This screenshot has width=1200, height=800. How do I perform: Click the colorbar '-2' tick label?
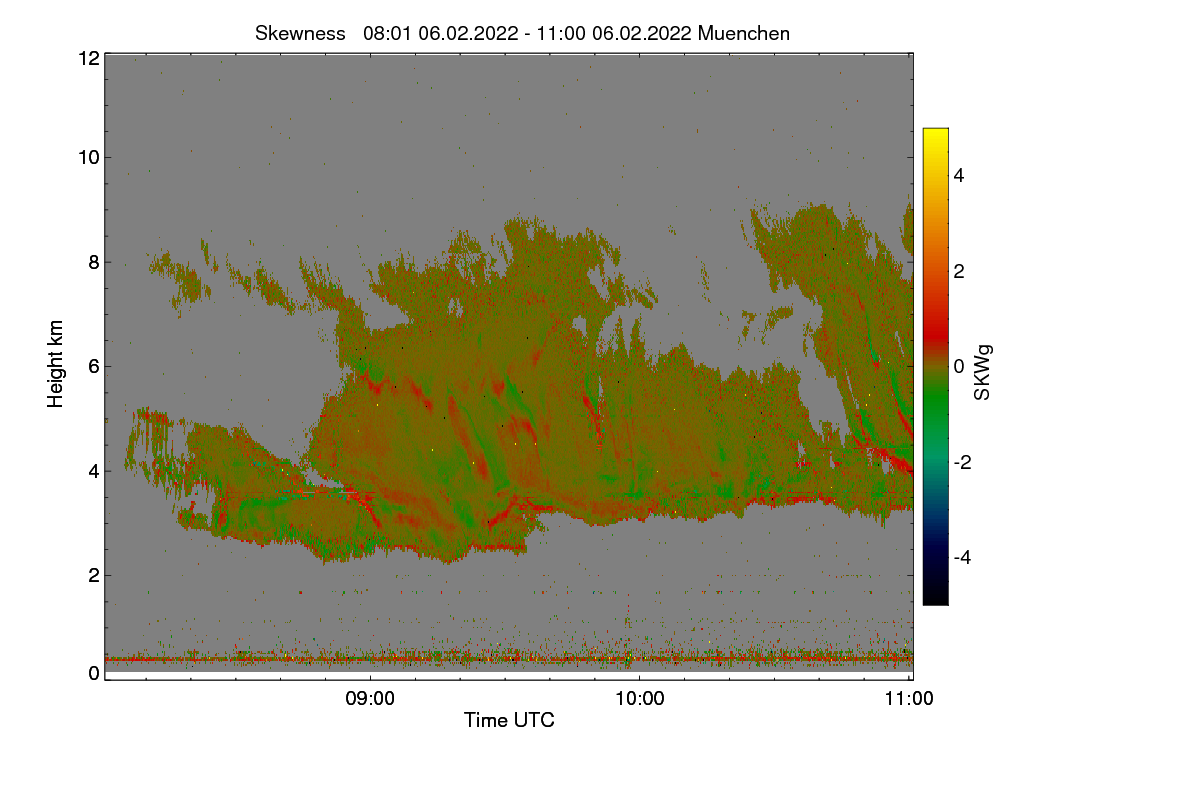click(x=962, y=462)
